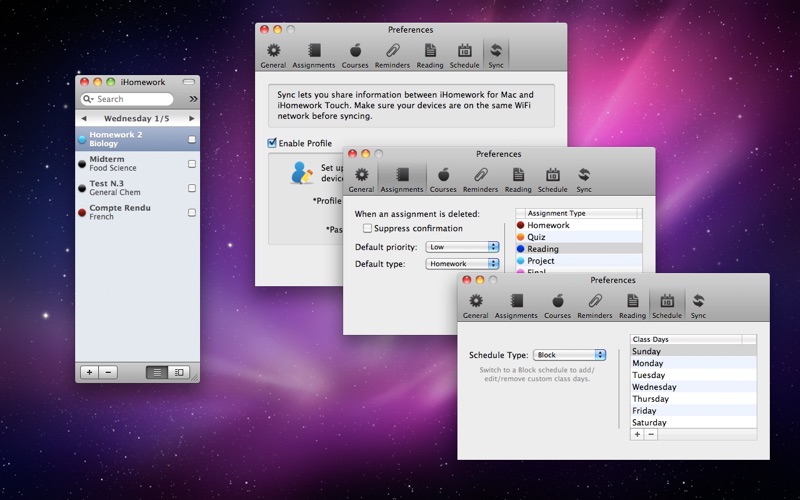Click iHomework toolbar toggle pill button
The image size is (800, 500).
pyautogui.click(x=189, y=82)
